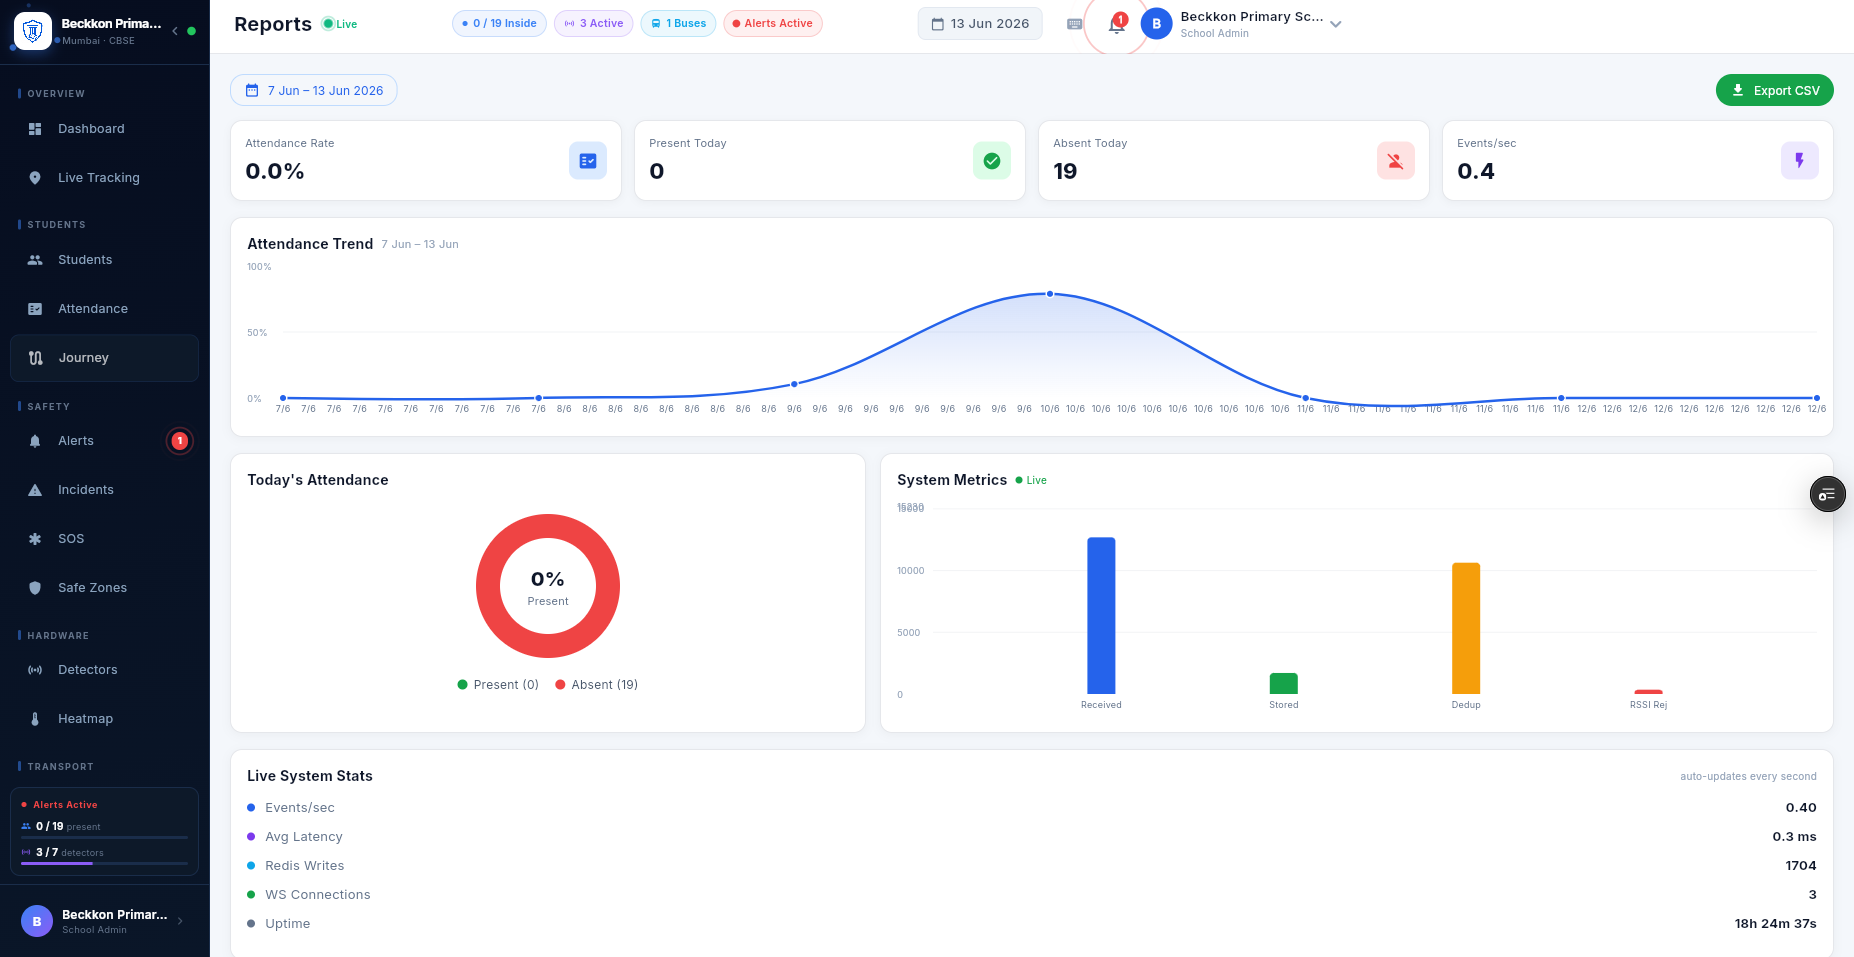The width and height of the screenshot is (1854, 957).
Task: Click the Absent Today red person icon
Action: [1396, 160]
